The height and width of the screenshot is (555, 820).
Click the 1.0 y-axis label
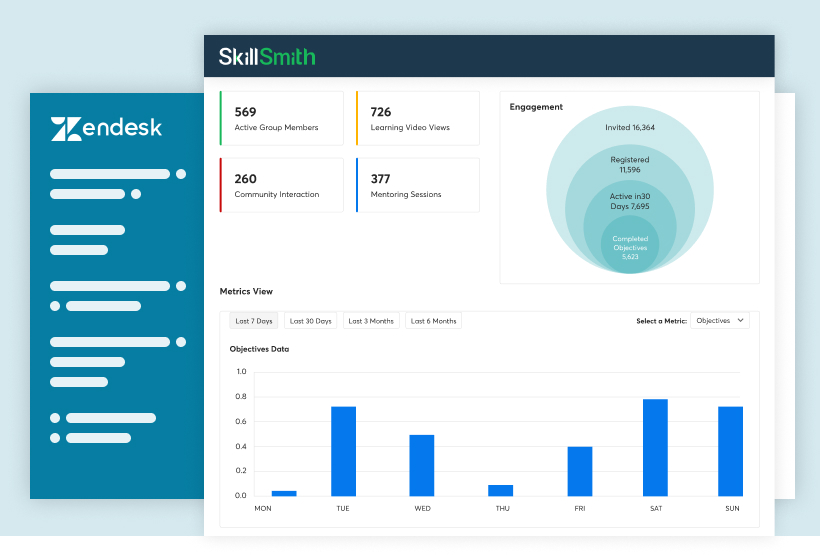pyautogui.click(x=241, y=371)
